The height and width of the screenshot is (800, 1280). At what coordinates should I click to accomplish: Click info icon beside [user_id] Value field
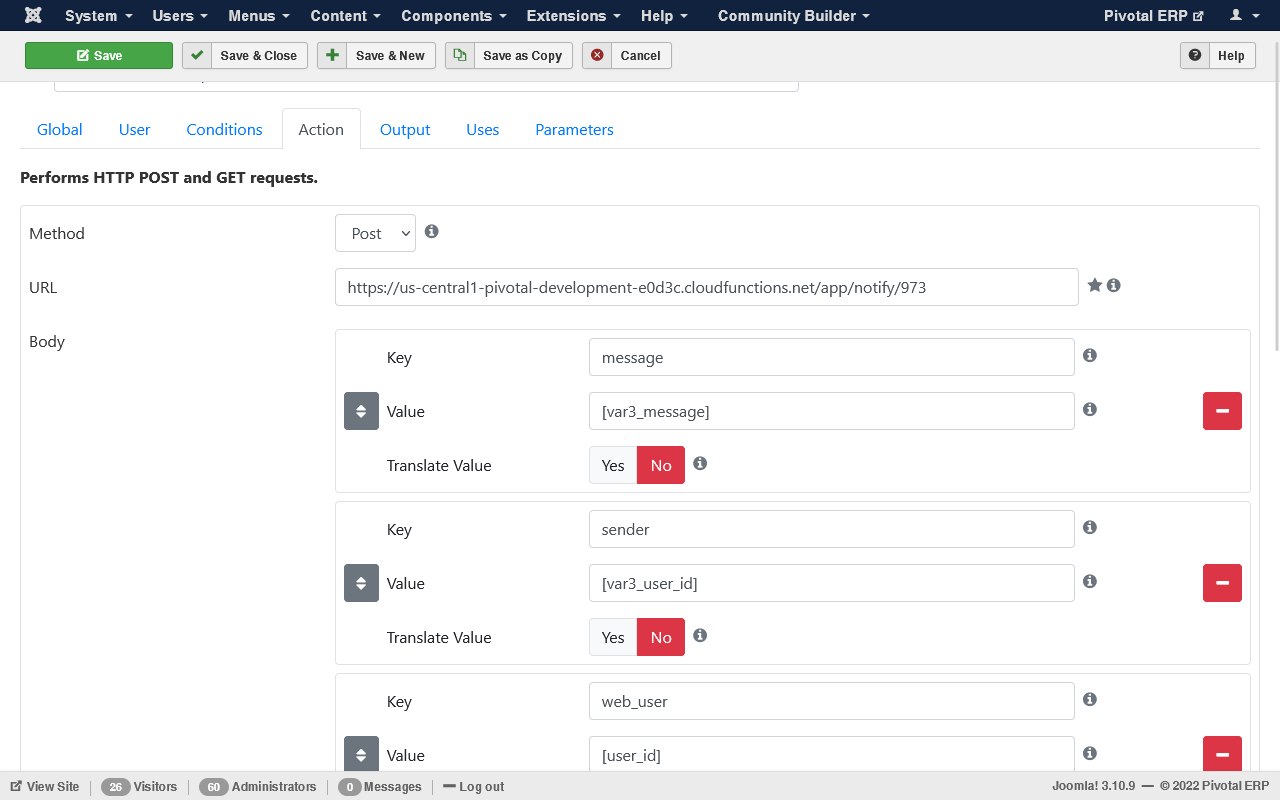click(1090, 753)
